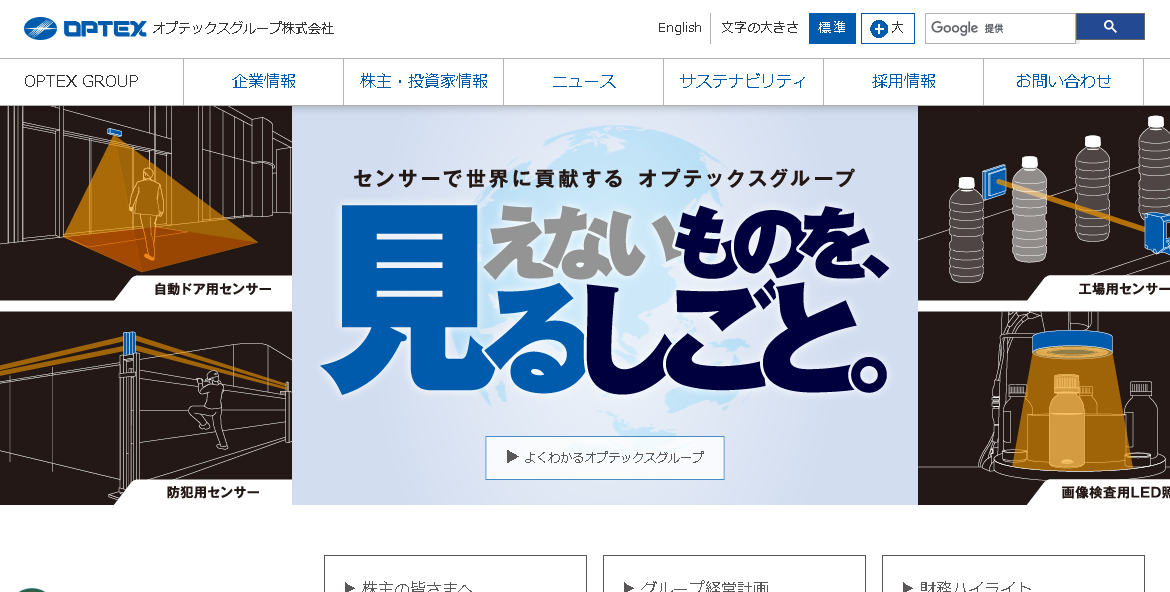Screen dimensions: 1170x592
Task: Switch the site language to English
Action: [x=679, y=28]
